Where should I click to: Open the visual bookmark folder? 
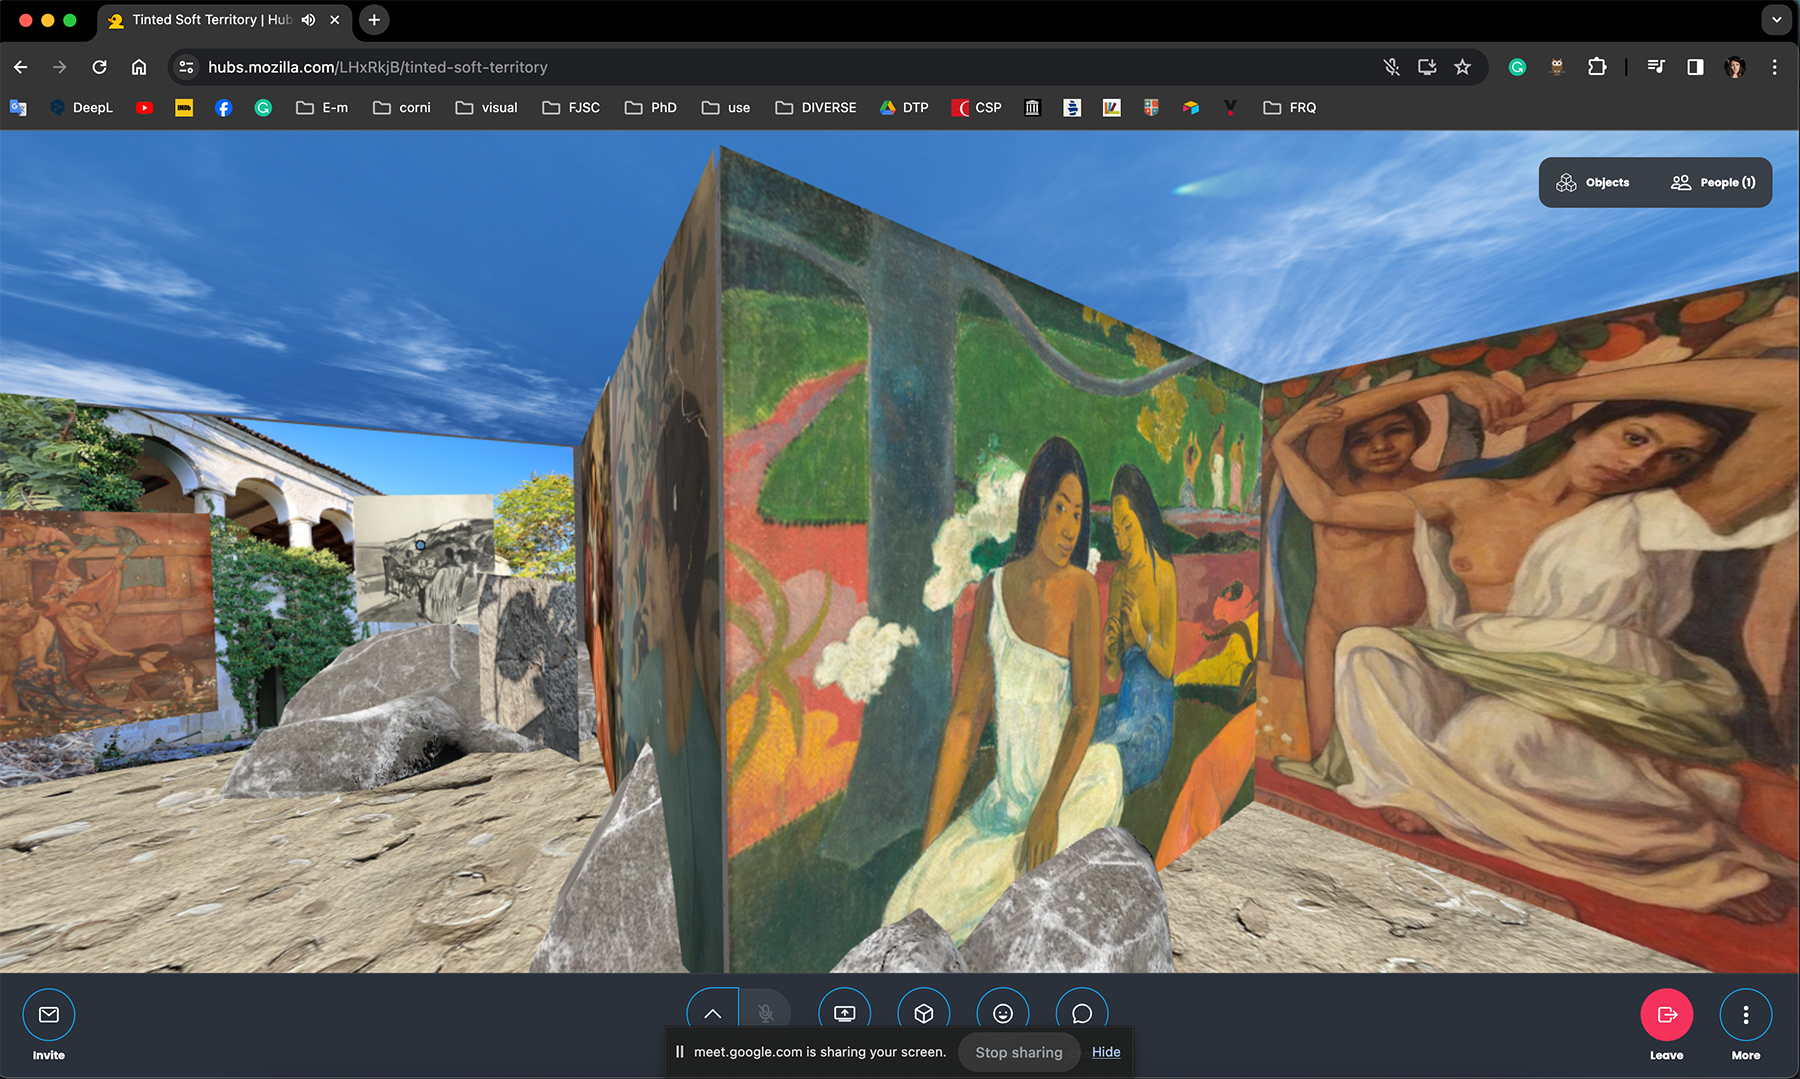click(x=487, y=108)
